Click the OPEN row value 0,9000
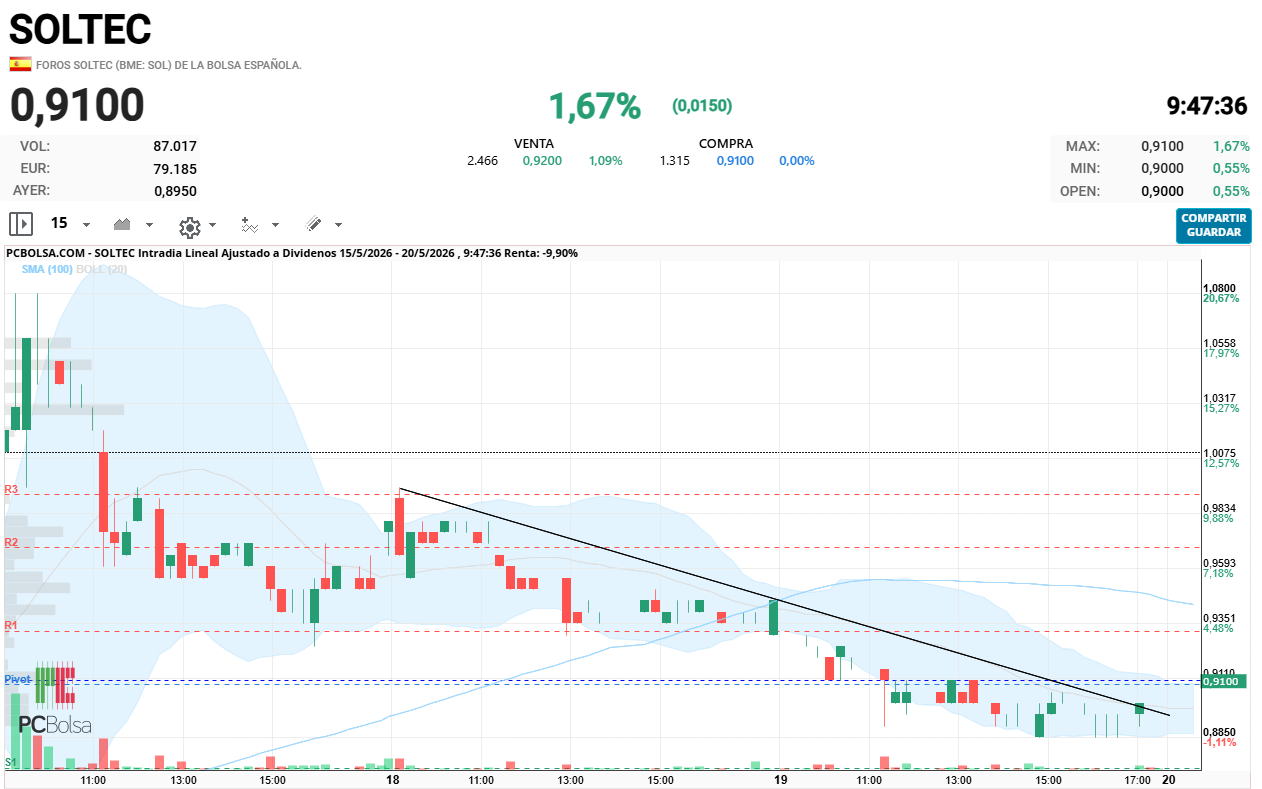1262x789 pixels. pyautogui.click(x=1162, y=191)
